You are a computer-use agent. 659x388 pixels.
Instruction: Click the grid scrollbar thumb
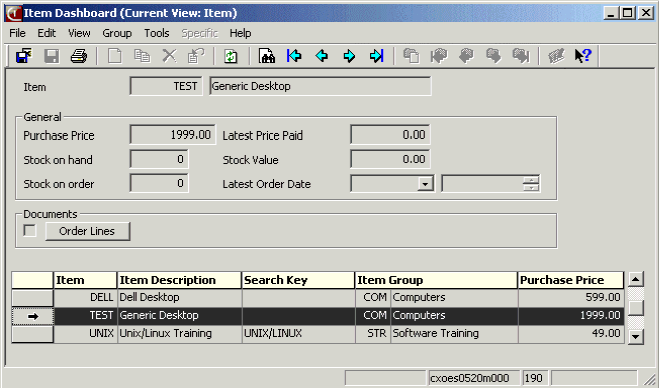tap(635, 308)
